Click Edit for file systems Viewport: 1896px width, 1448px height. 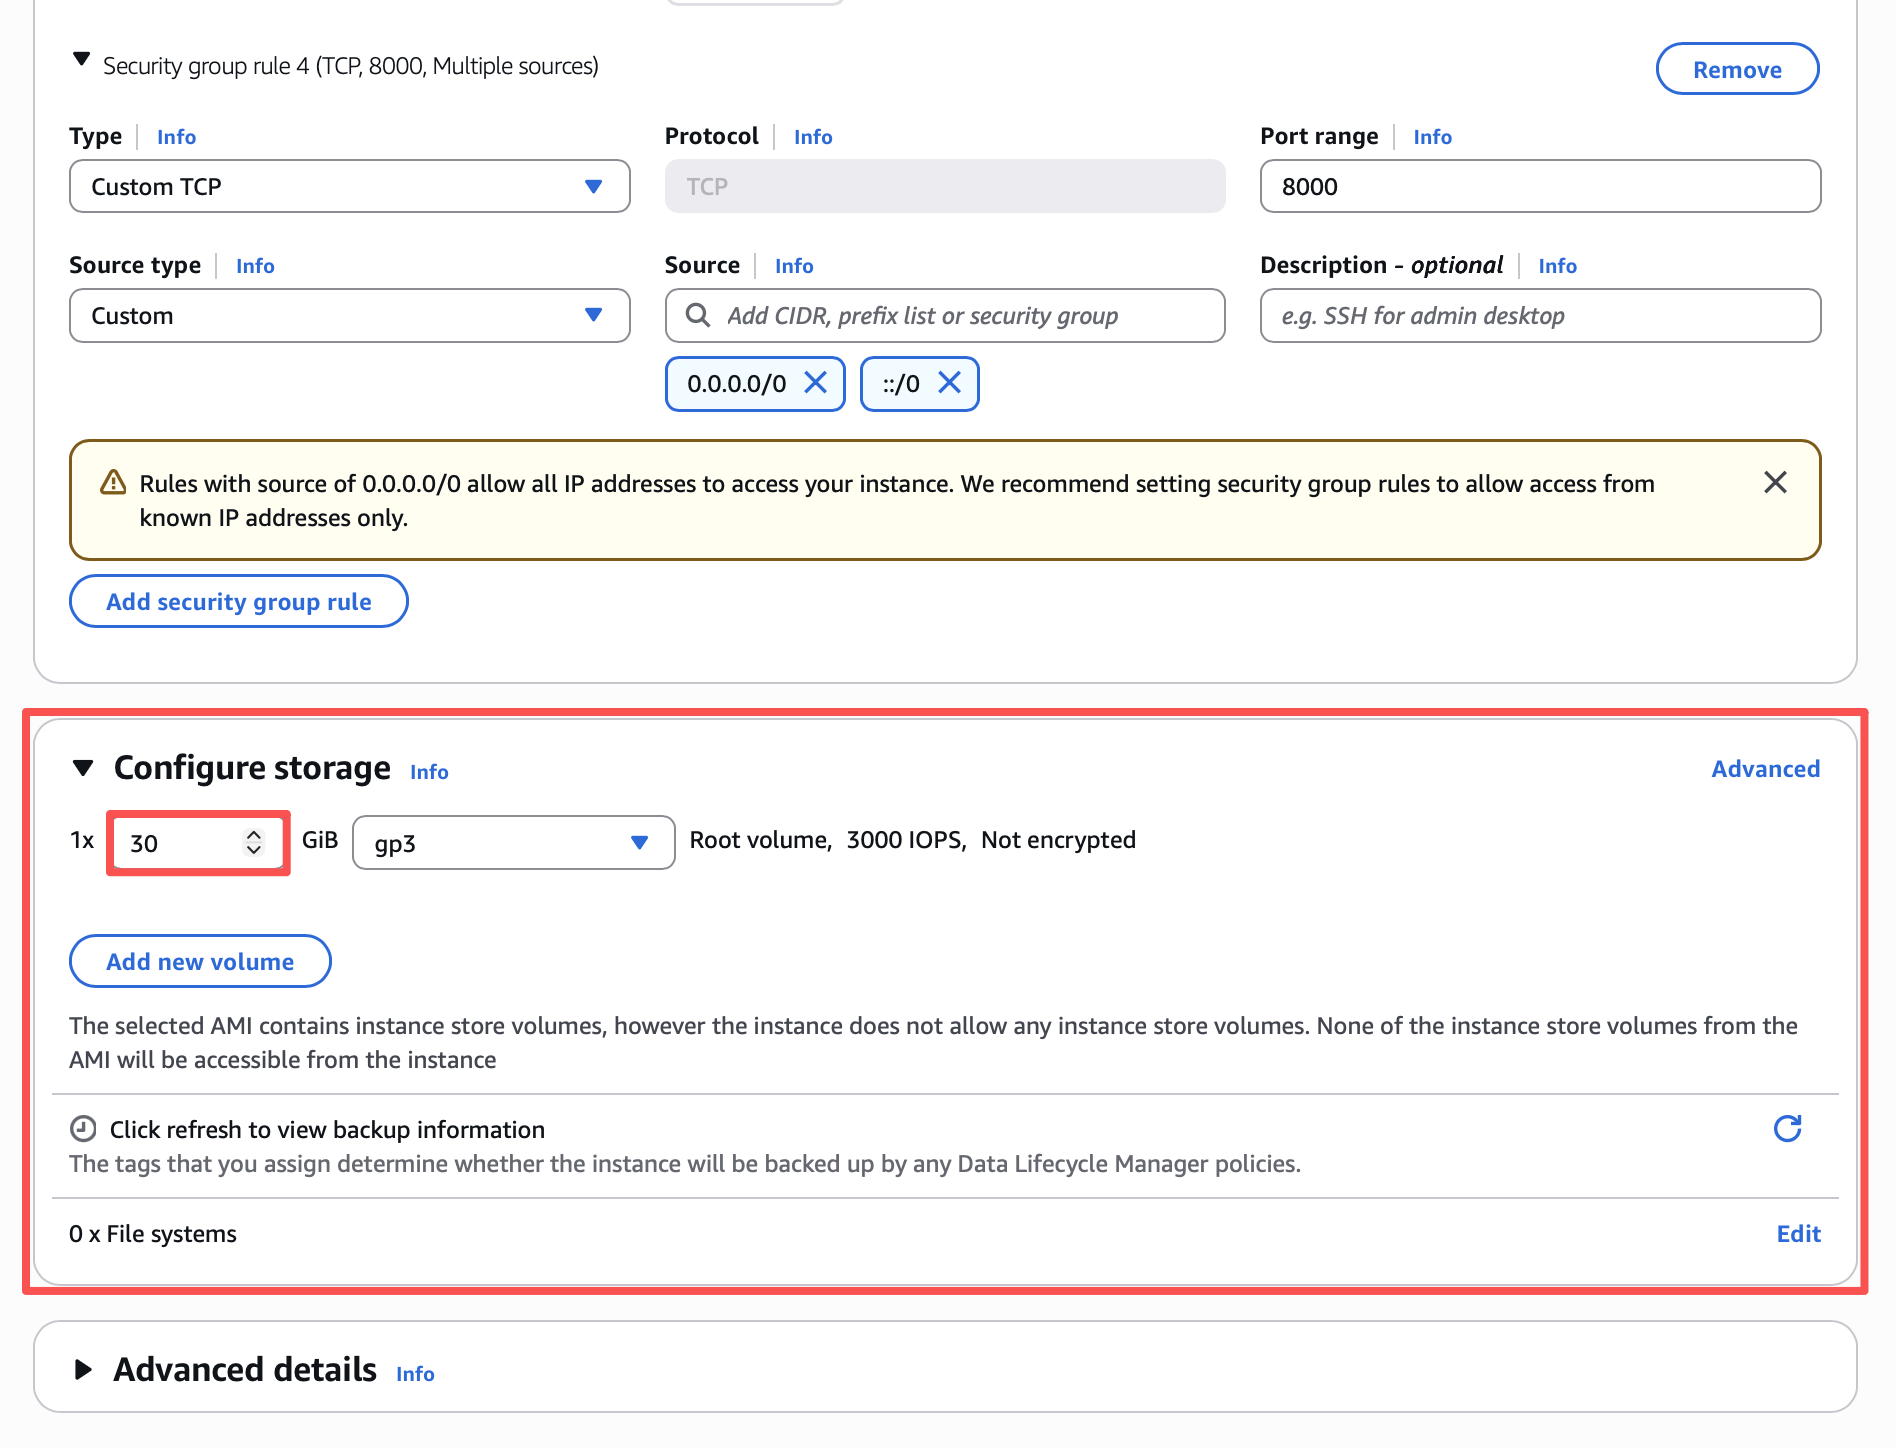pos(1798,1234)
